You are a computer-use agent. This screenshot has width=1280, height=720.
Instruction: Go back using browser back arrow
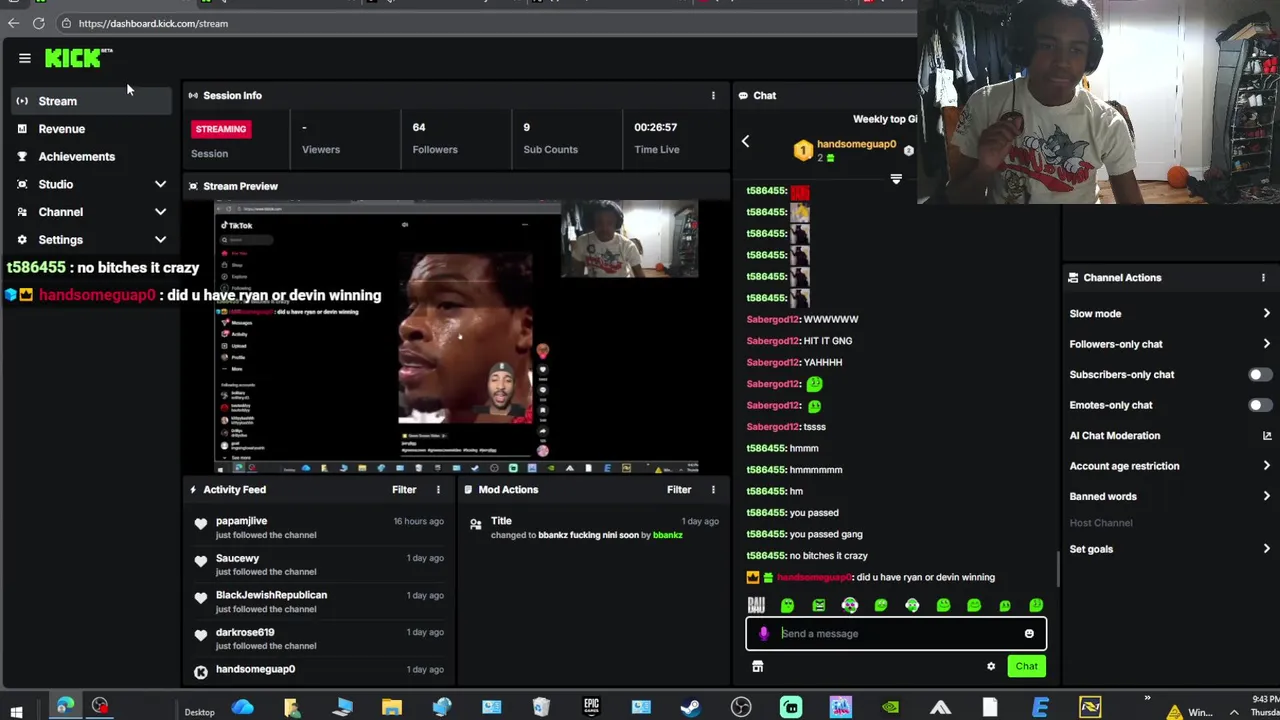pyautogui.click(x=13, y=23)
